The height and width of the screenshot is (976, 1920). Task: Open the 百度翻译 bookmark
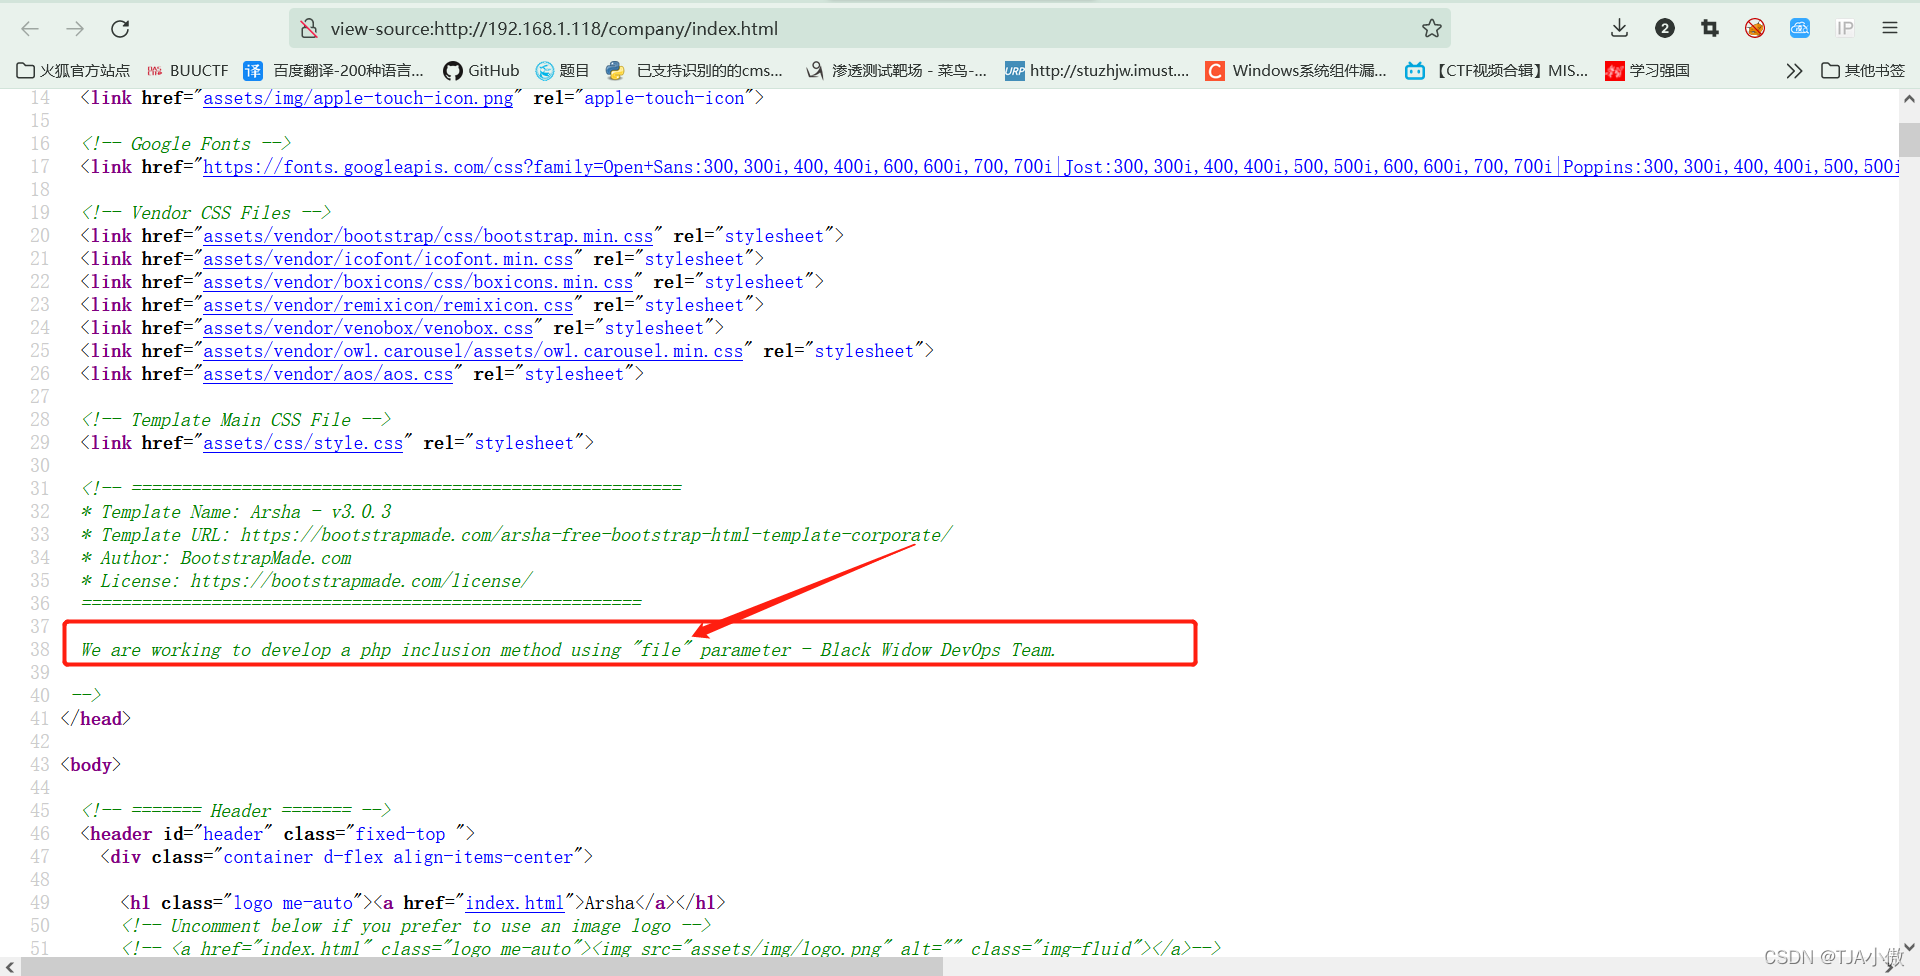coord(334,71)
